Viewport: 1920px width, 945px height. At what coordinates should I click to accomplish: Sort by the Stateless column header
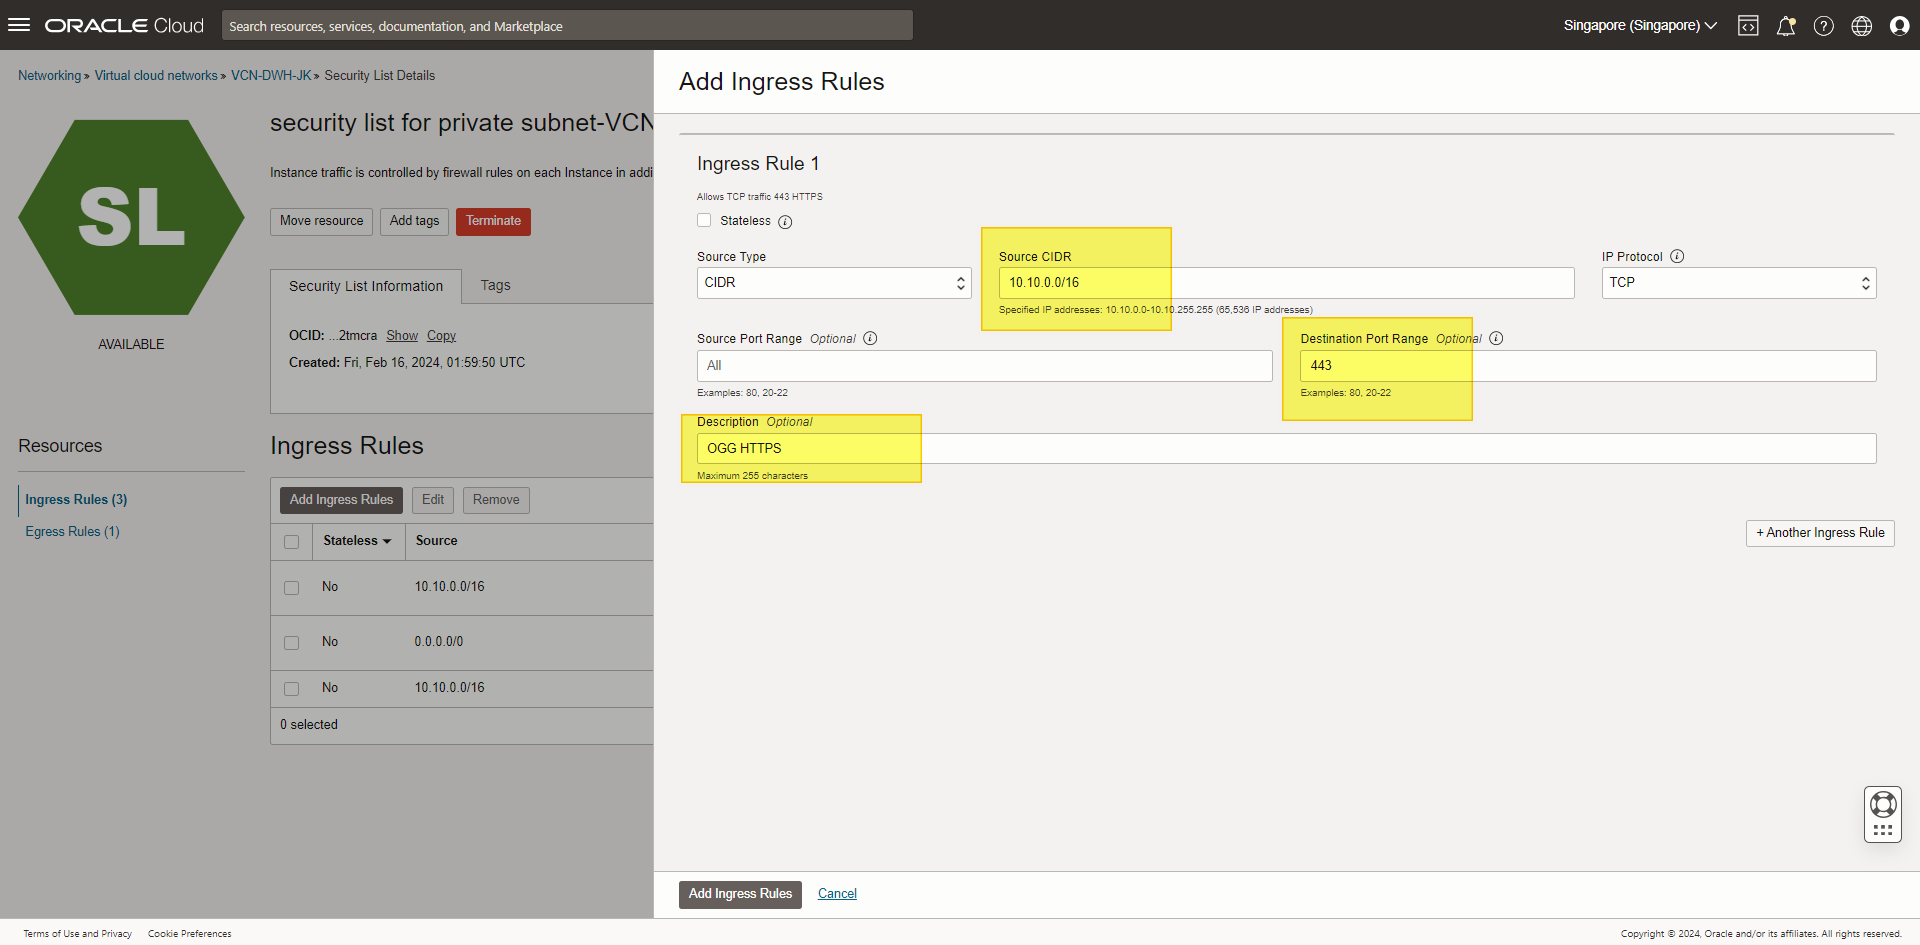[357, 541]
